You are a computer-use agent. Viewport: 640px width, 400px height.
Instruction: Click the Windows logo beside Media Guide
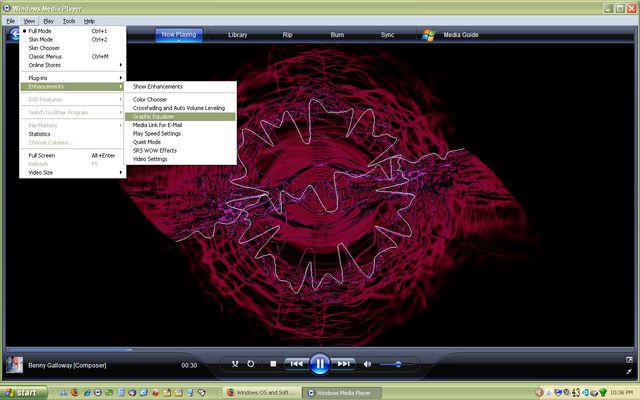pos(428,35)
